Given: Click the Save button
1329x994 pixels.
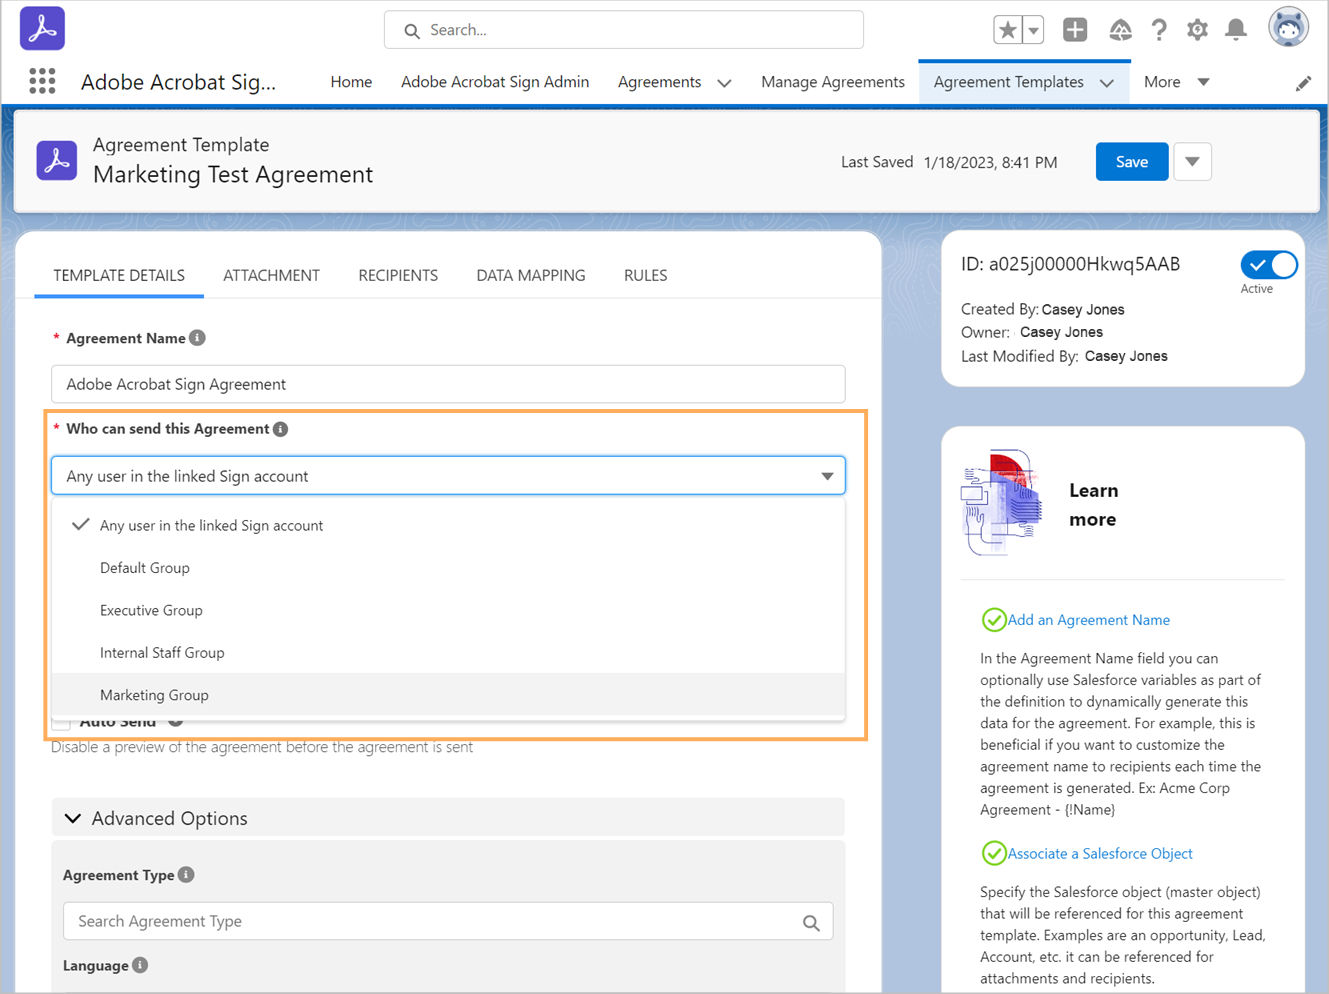Looking at the screenshot, I should [x=1132, y=162].
